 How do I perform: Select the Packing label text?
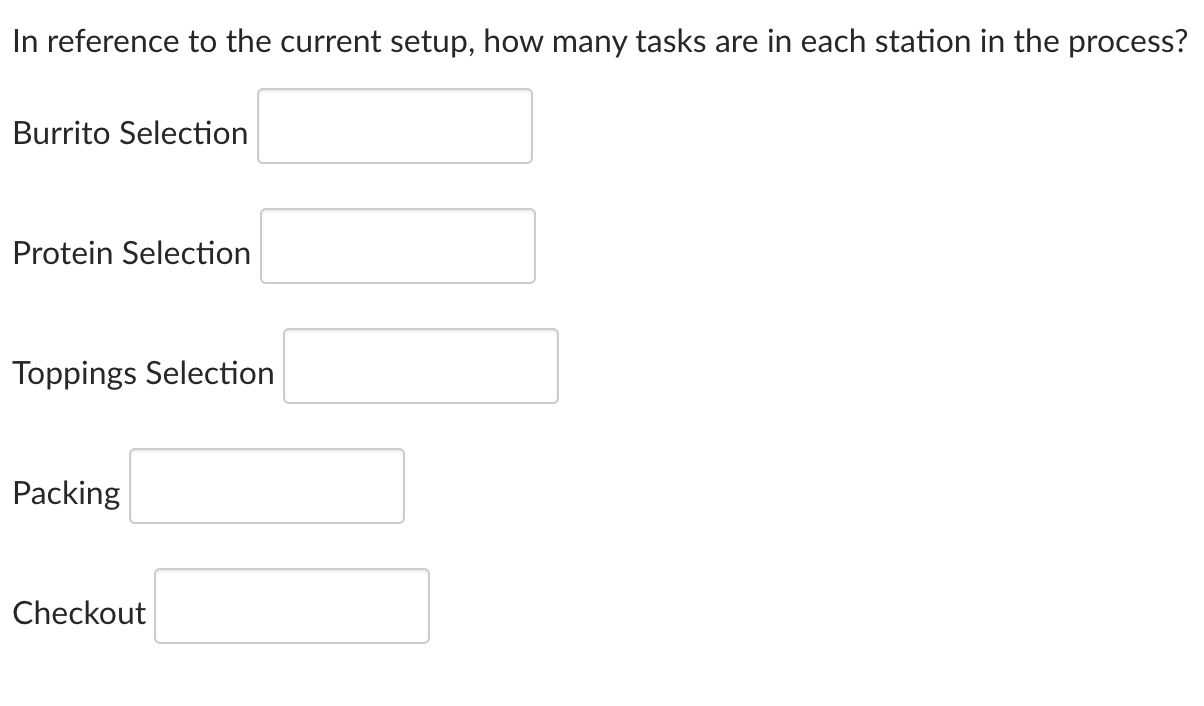point(65,492)
